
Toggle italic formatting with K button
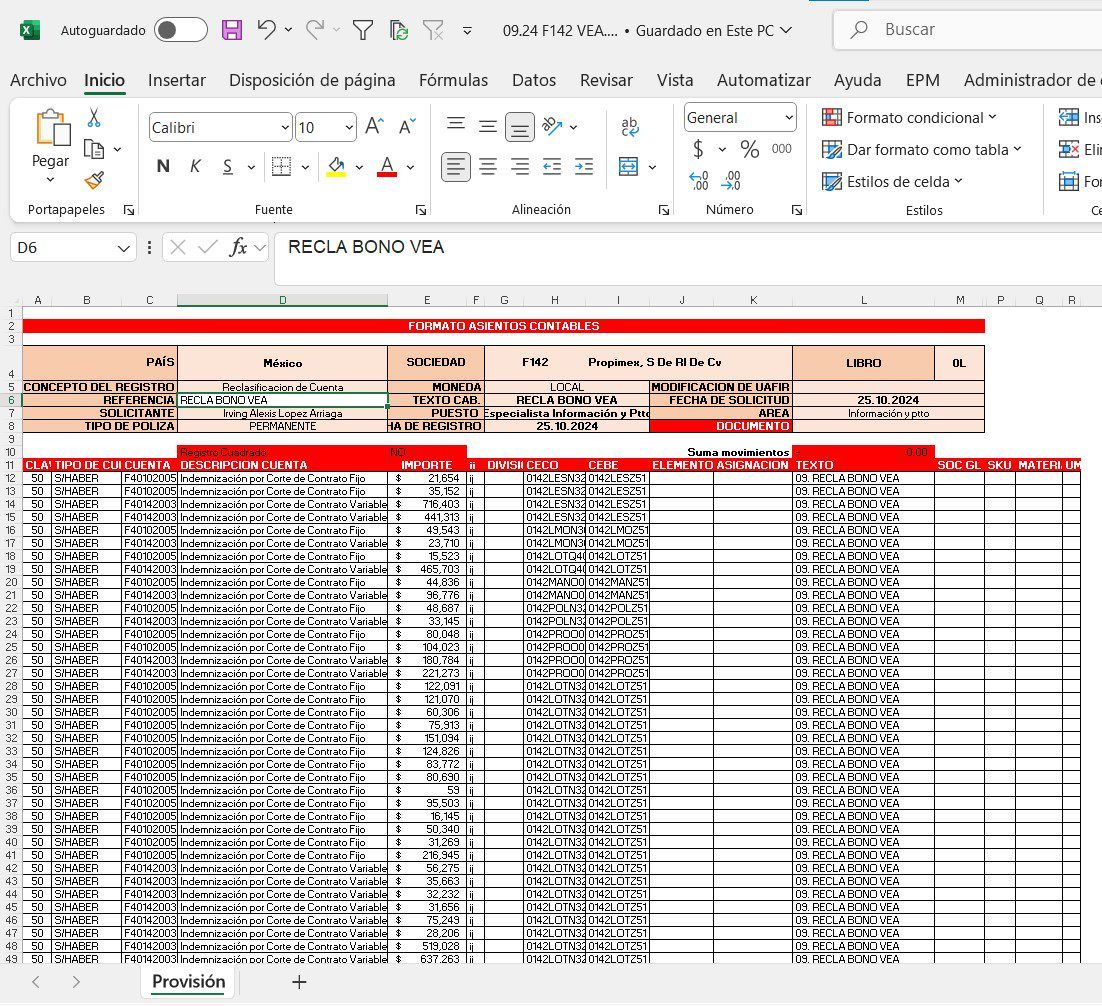point(195,166)
